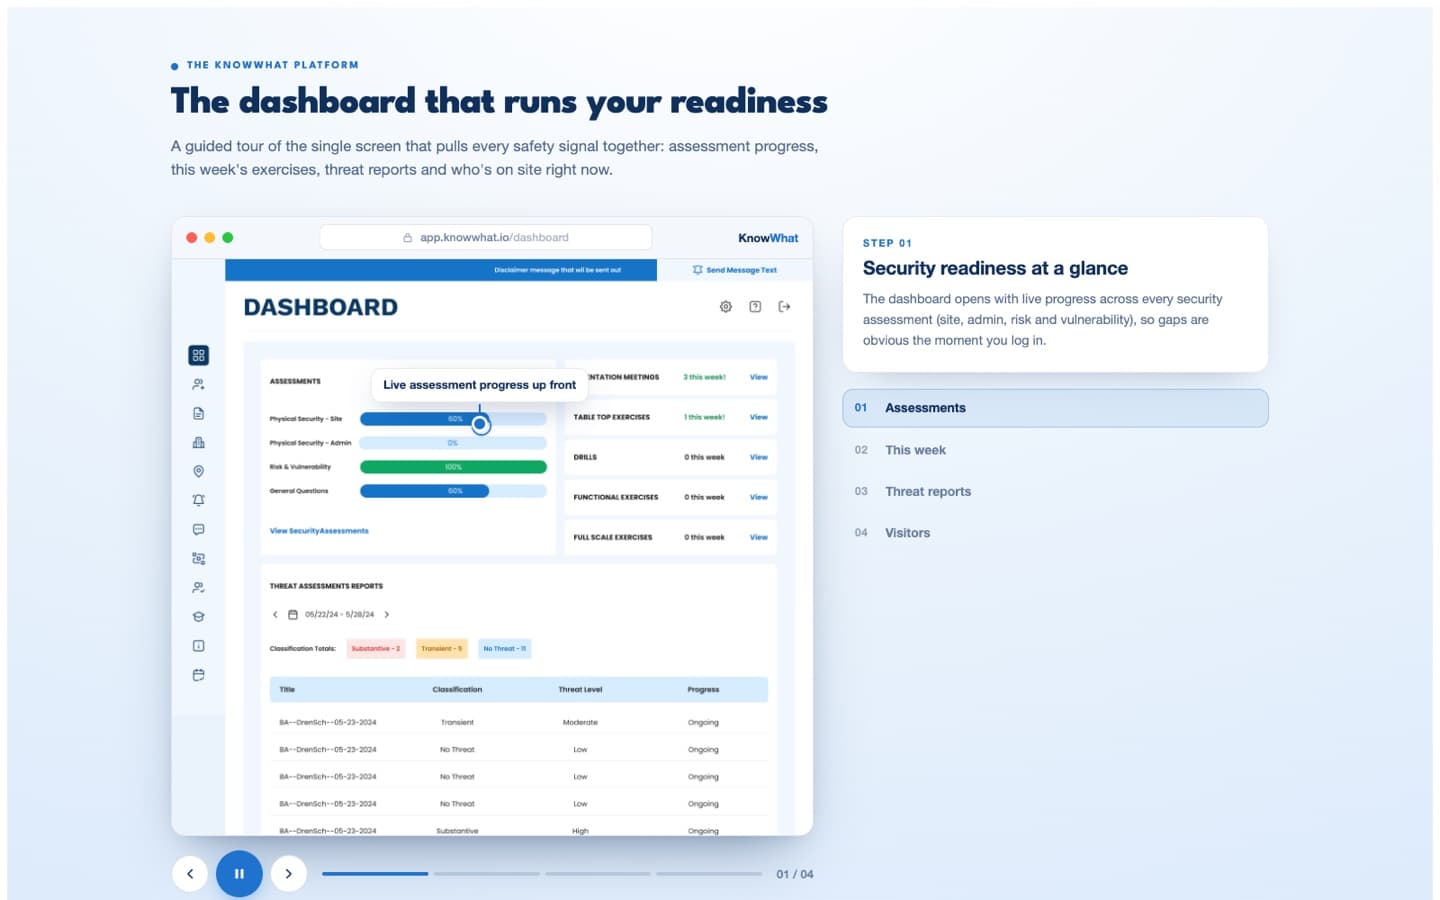Go to previous tour step
Screen dimensions: 1440x900
point(190,873)
